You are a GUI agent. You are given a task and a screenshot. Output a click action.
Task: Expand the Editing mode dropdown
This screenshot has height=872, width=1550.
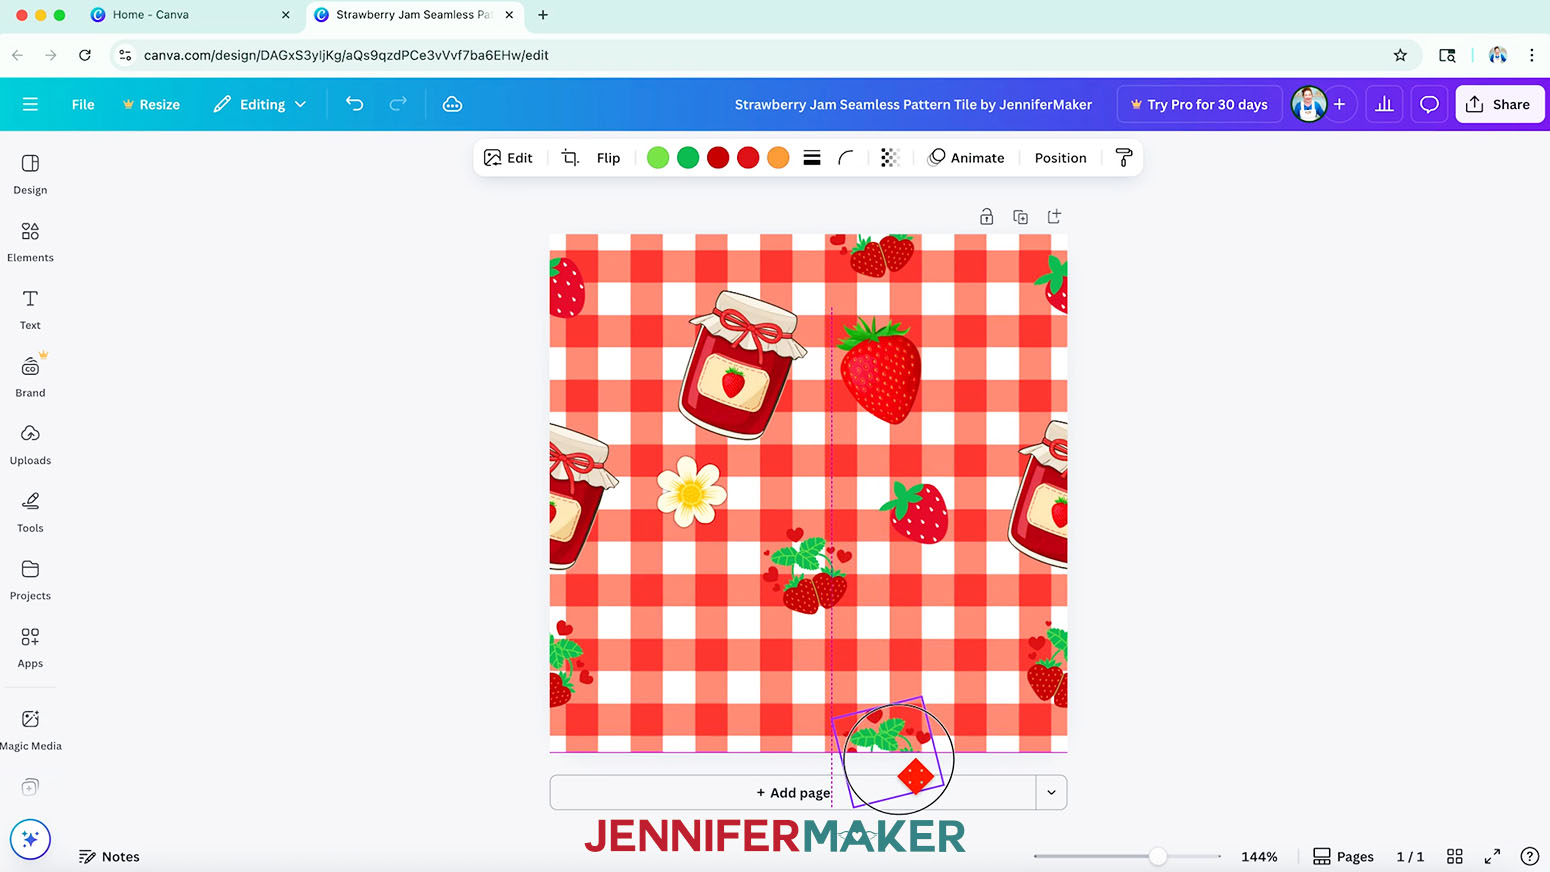[260, 104]
